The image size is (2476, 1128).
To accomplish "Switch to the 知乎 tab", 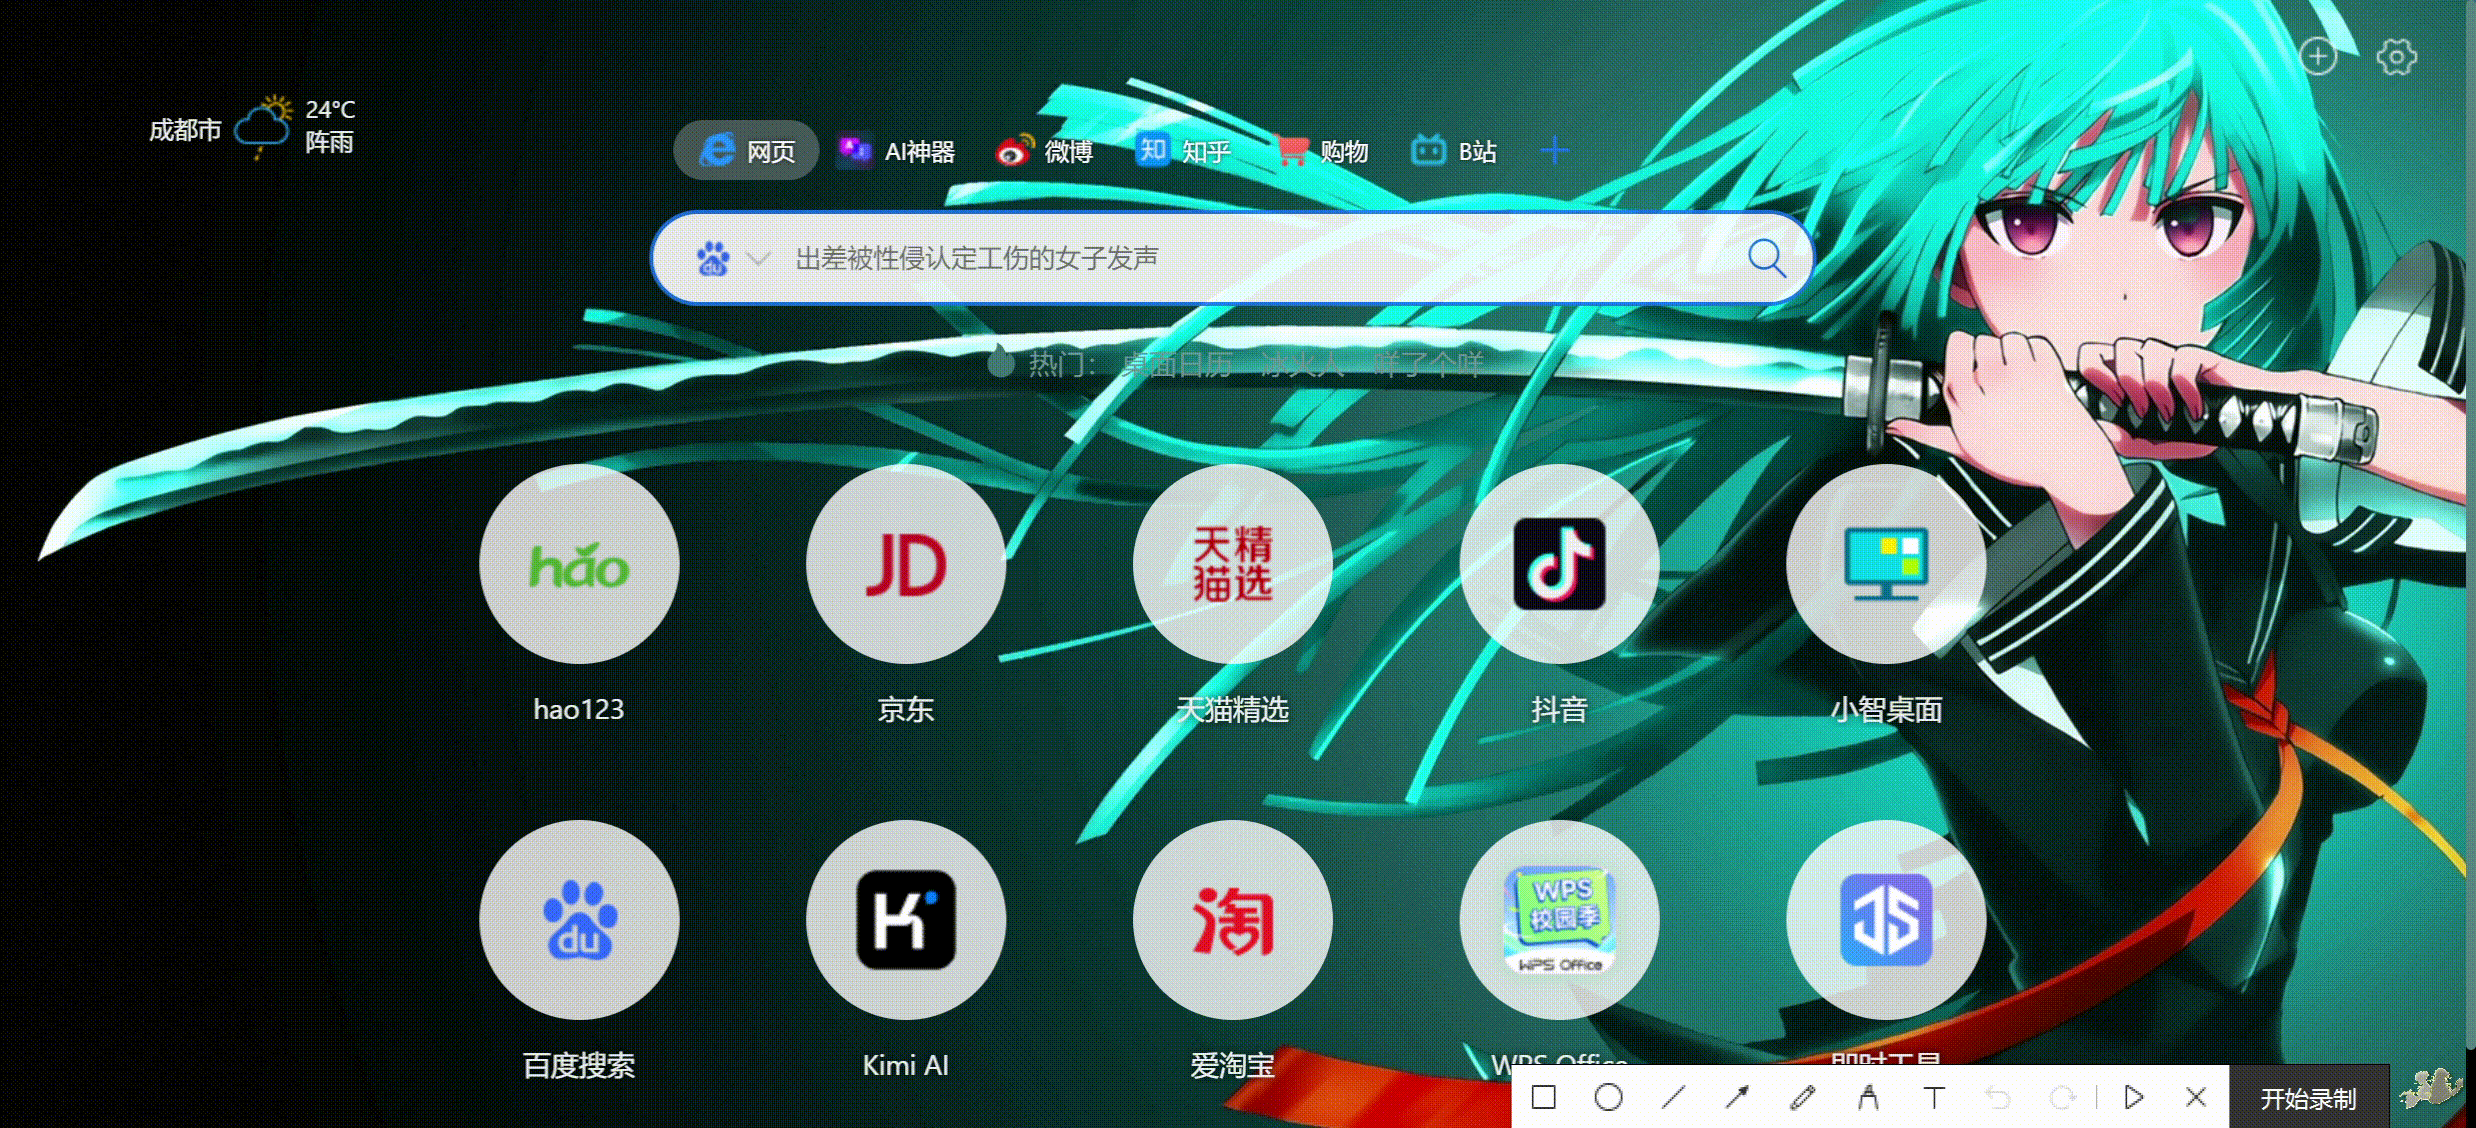I will click(x=1182, y=151).
